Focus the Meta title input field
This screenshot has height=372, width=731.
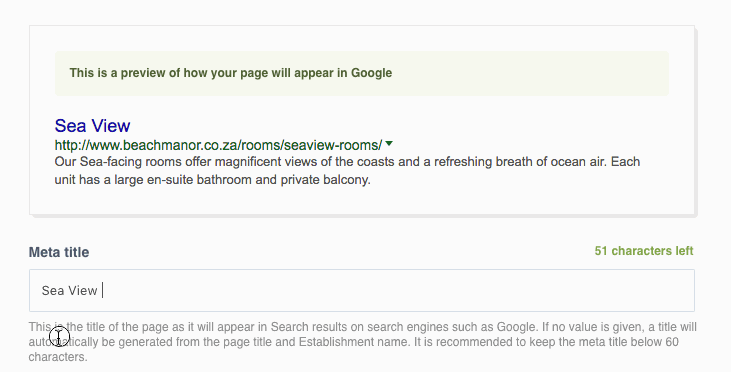(362, 290)
